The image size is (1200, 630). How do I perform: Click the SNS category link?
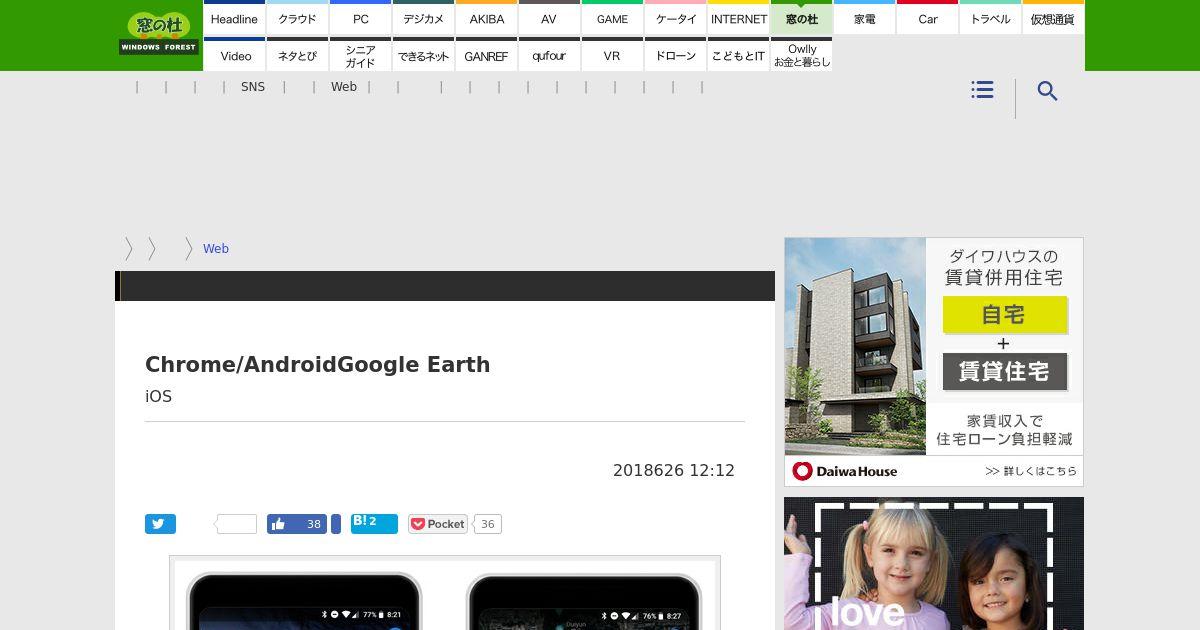pos(253,87)
